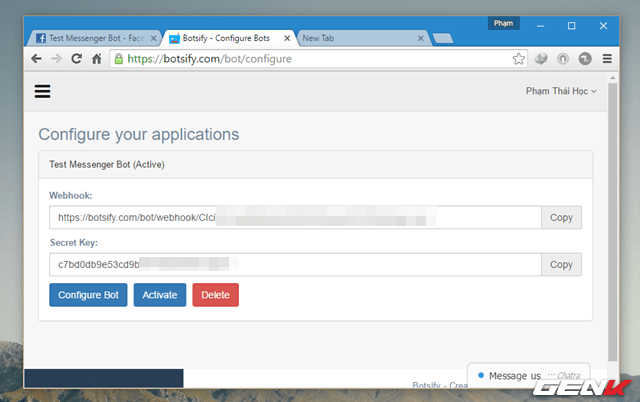Reload the Botsify configure page

tap(76, 59)
